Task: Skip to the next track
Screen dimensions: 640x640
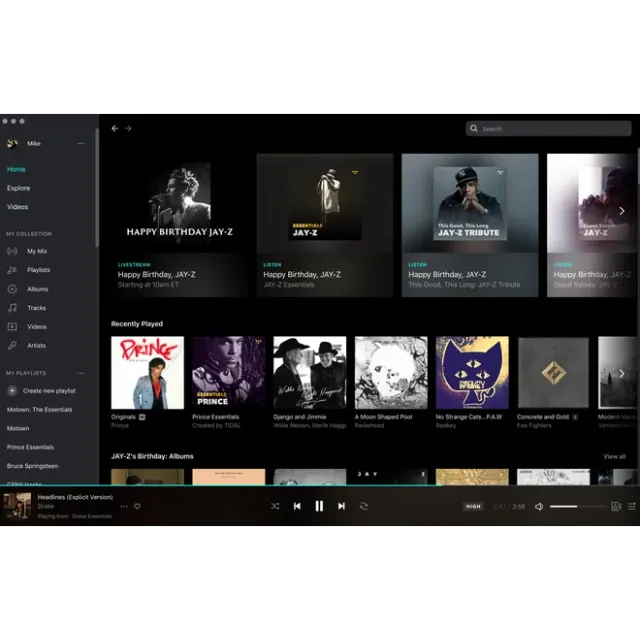Action: [x=342, y=506]
